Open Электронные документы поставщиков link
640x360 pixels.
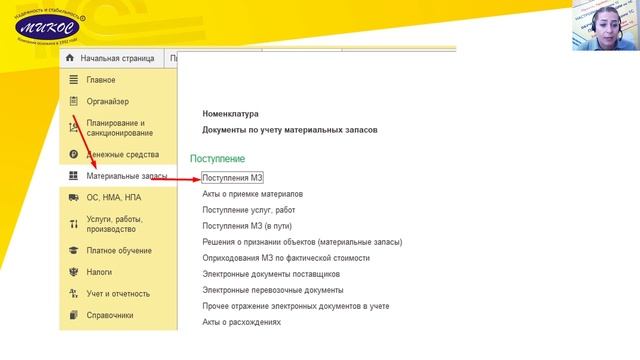(271, 274)
